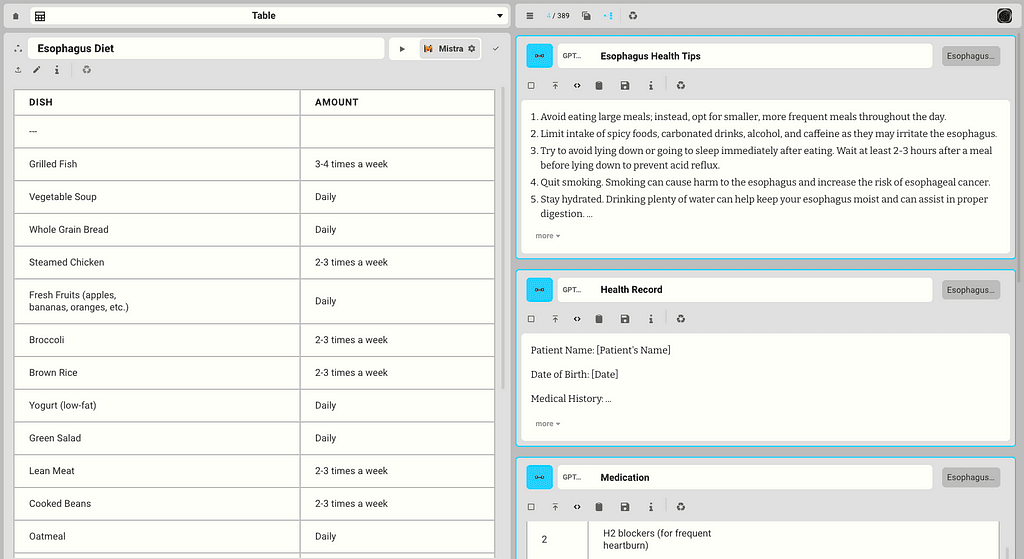
Task: Click the Esophagus tag on Health Tips card
Action: click(970, 56)
